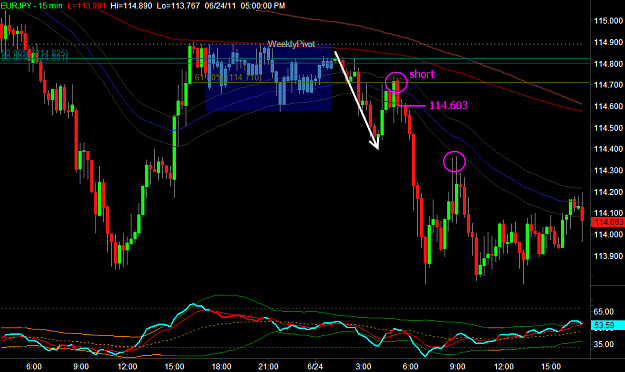Click the cyan 53.59 indicator value tag
The image size is (625, 372).
608,325
